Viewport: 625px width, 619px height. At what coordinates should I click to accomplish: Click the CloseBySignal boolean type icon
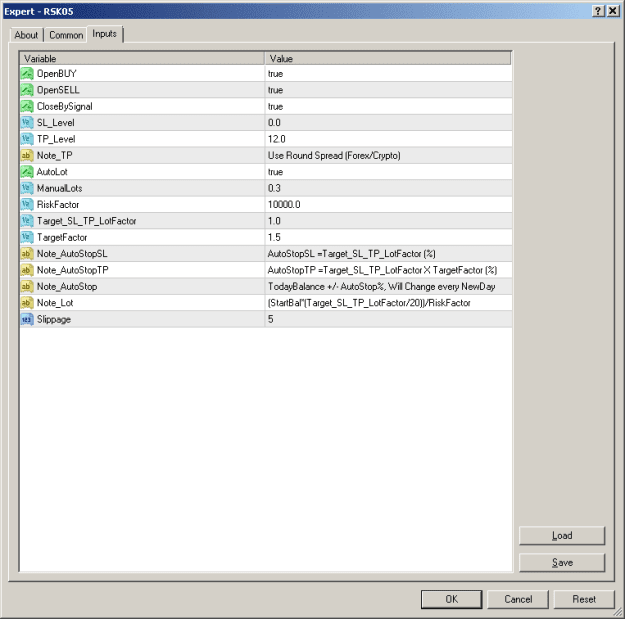(x=27, y=106)
